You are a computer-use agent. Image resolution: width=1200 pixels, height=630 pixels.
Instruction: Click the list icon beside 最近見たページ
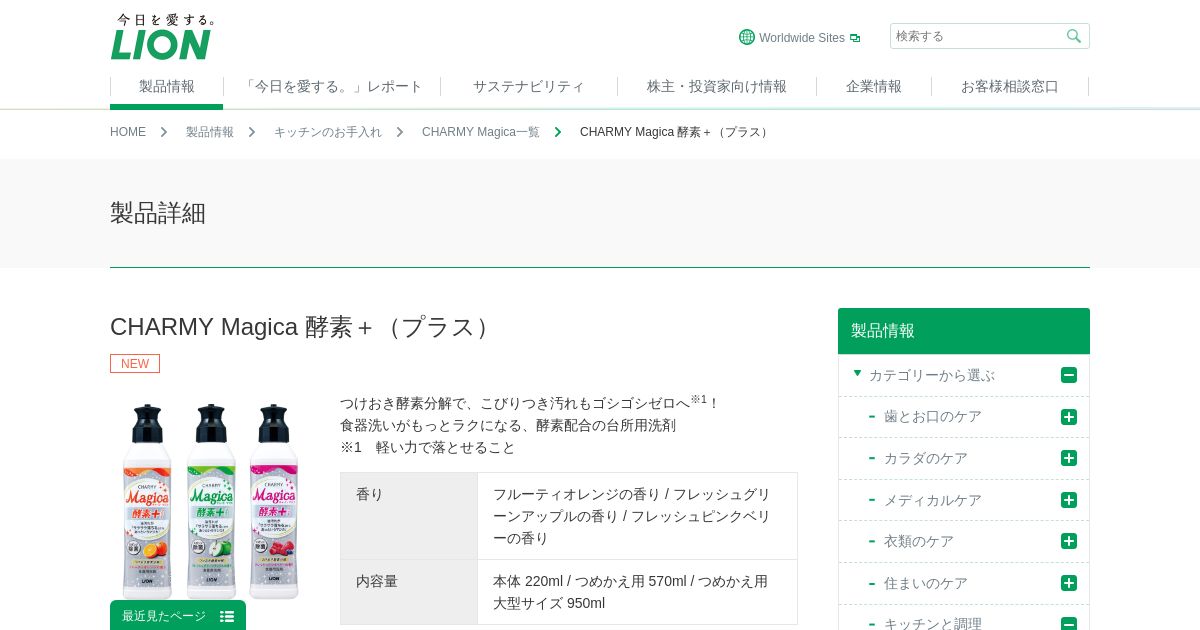[x=227, y=616]
